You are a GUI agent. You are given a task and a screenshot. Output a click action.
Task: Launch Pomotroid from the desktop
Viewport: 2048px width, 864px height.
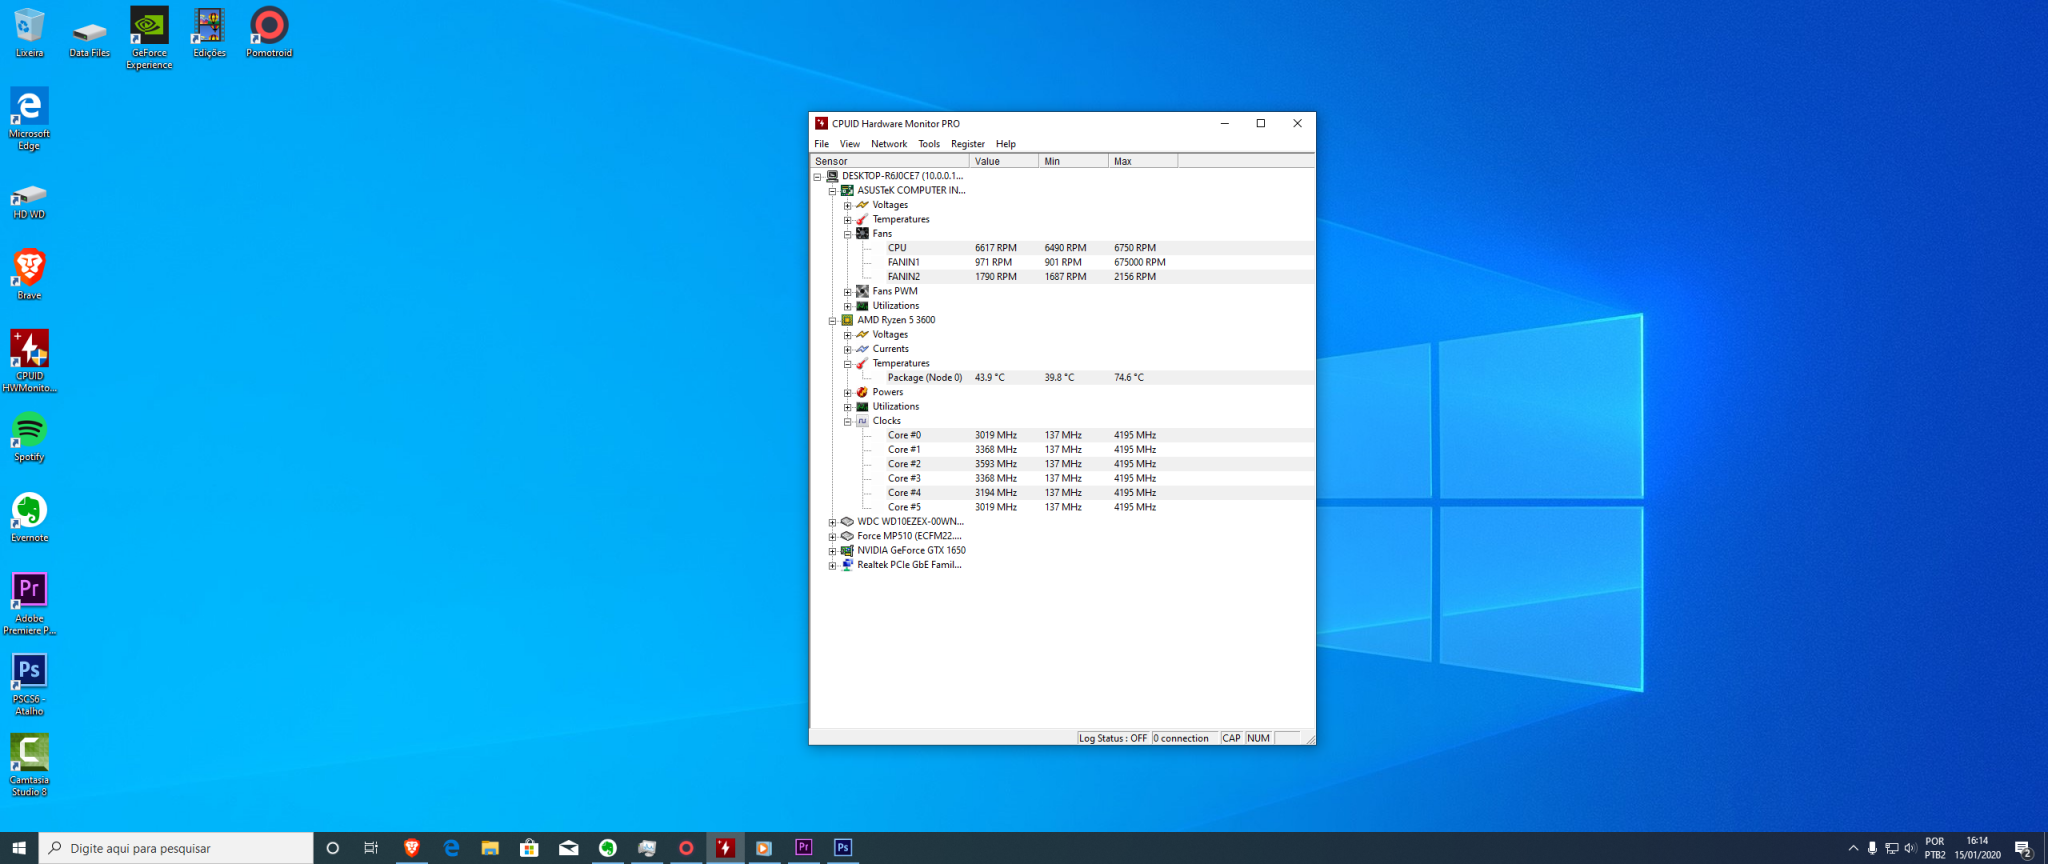pos(269,33)
